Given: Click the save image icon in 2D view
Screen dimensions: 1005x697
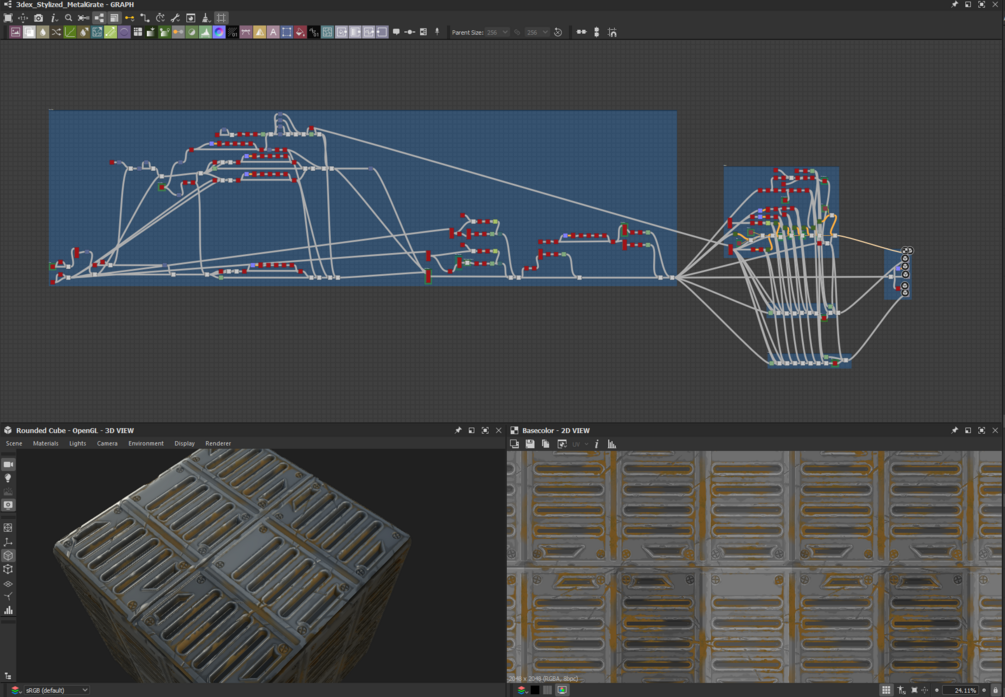Looking at the screenshot, I should click(x=530, y=444).
